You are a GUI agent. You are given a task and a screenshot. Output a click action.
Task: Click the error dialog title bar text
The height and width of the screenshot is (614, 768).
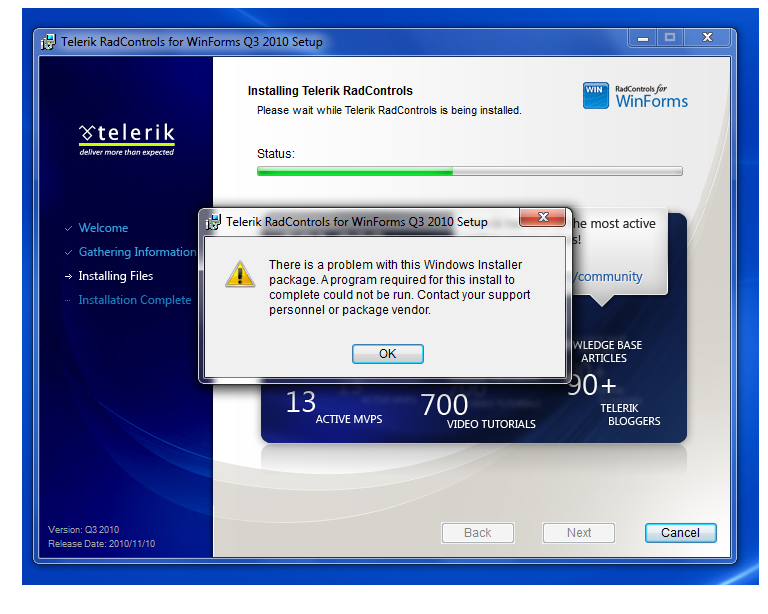[x=357, y=222]
